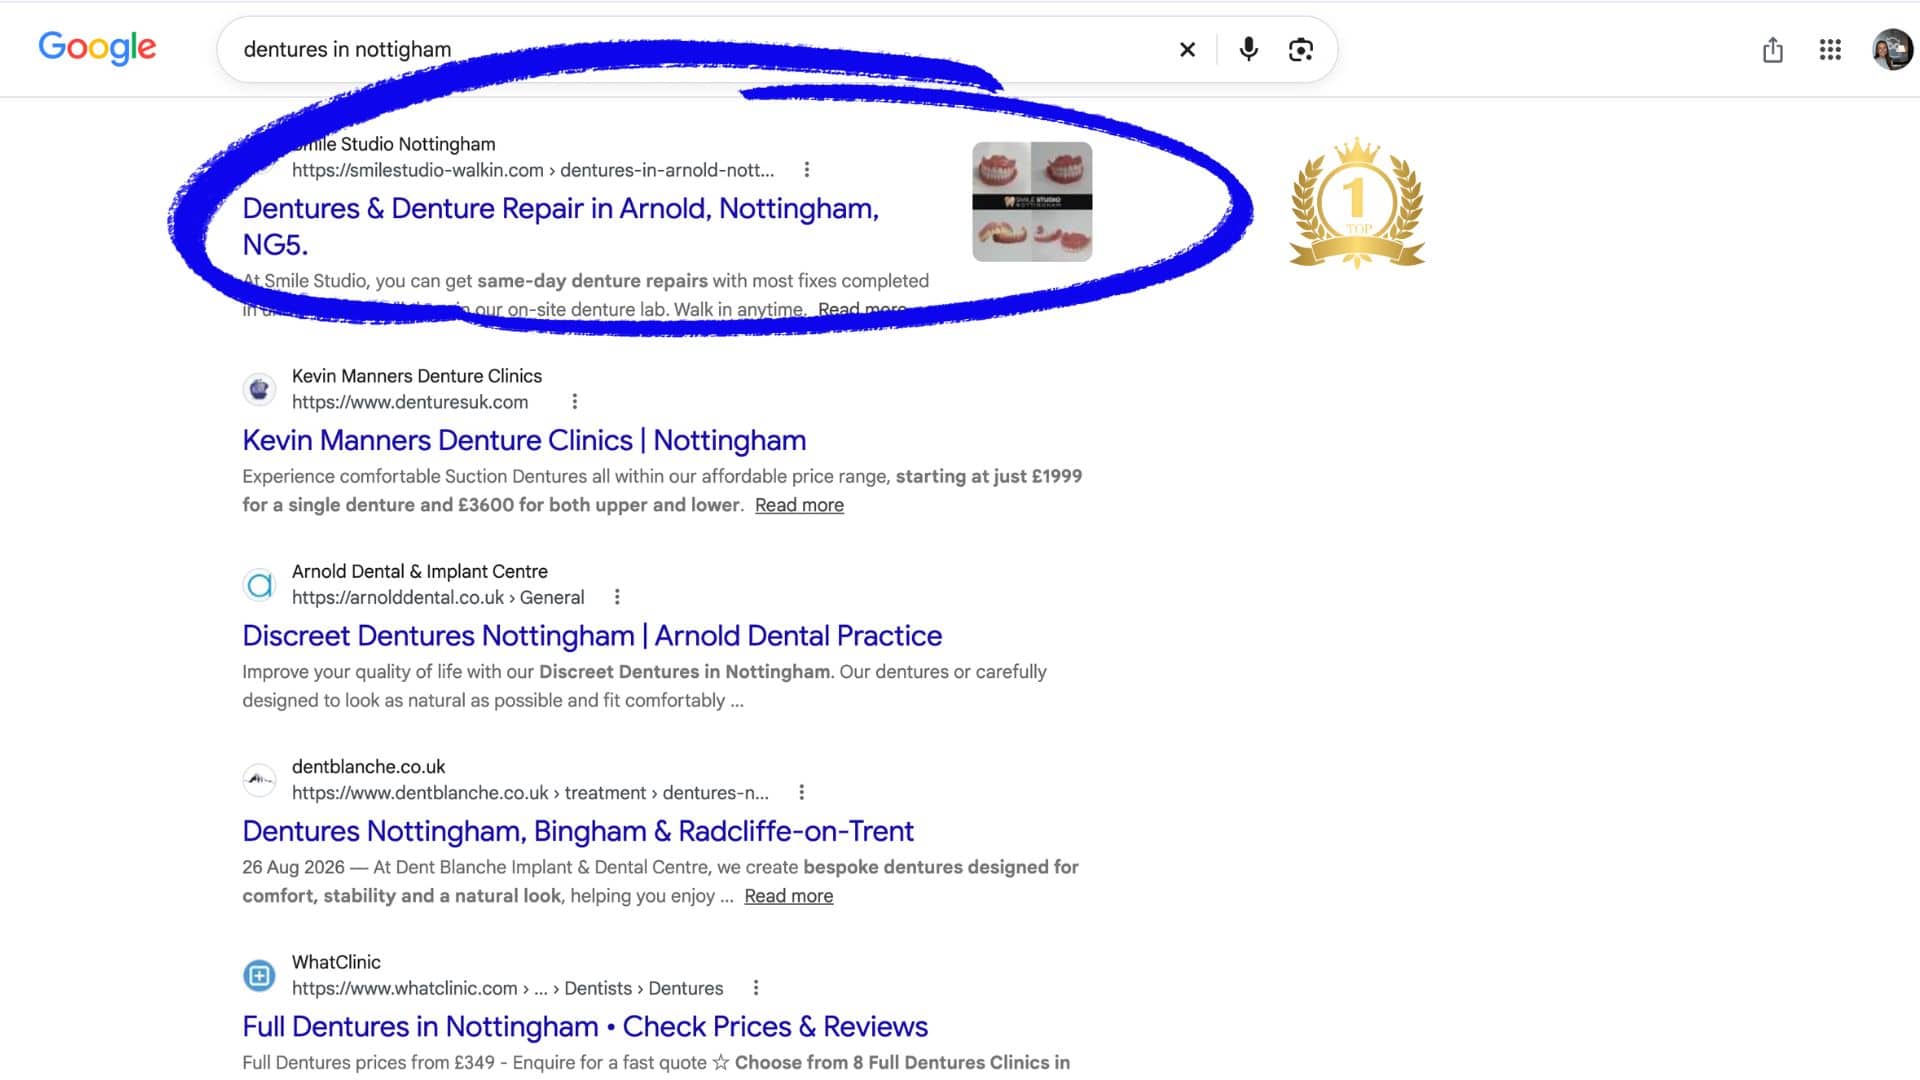The height and width of the screenshot is (1080, 1920).
Task: Click 'WhatClinic' site name text
Action: click(336, 962)
